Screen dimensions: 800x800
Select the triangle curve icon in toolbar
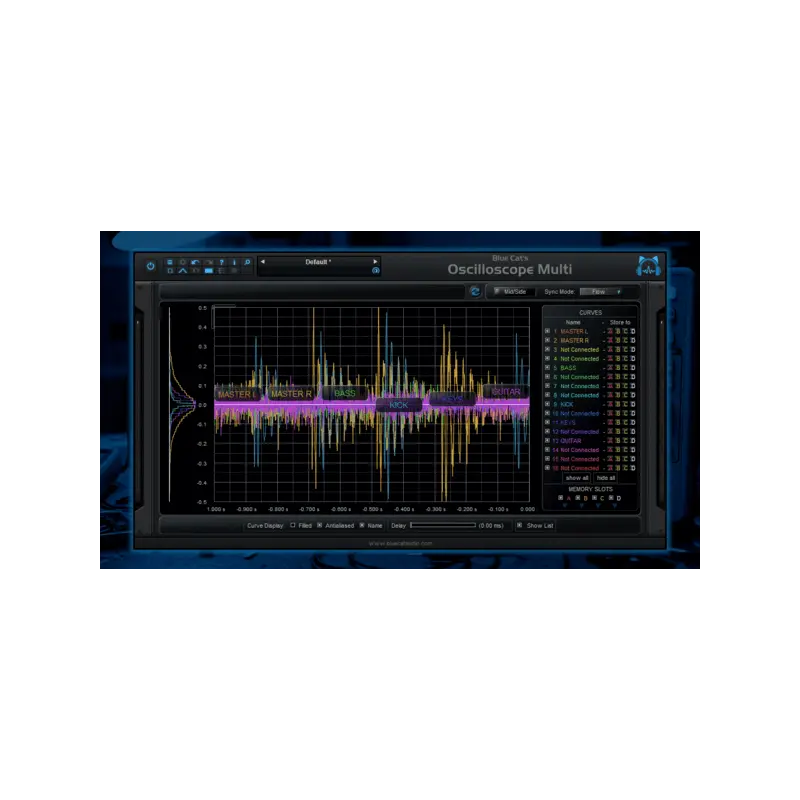point(183,271)
